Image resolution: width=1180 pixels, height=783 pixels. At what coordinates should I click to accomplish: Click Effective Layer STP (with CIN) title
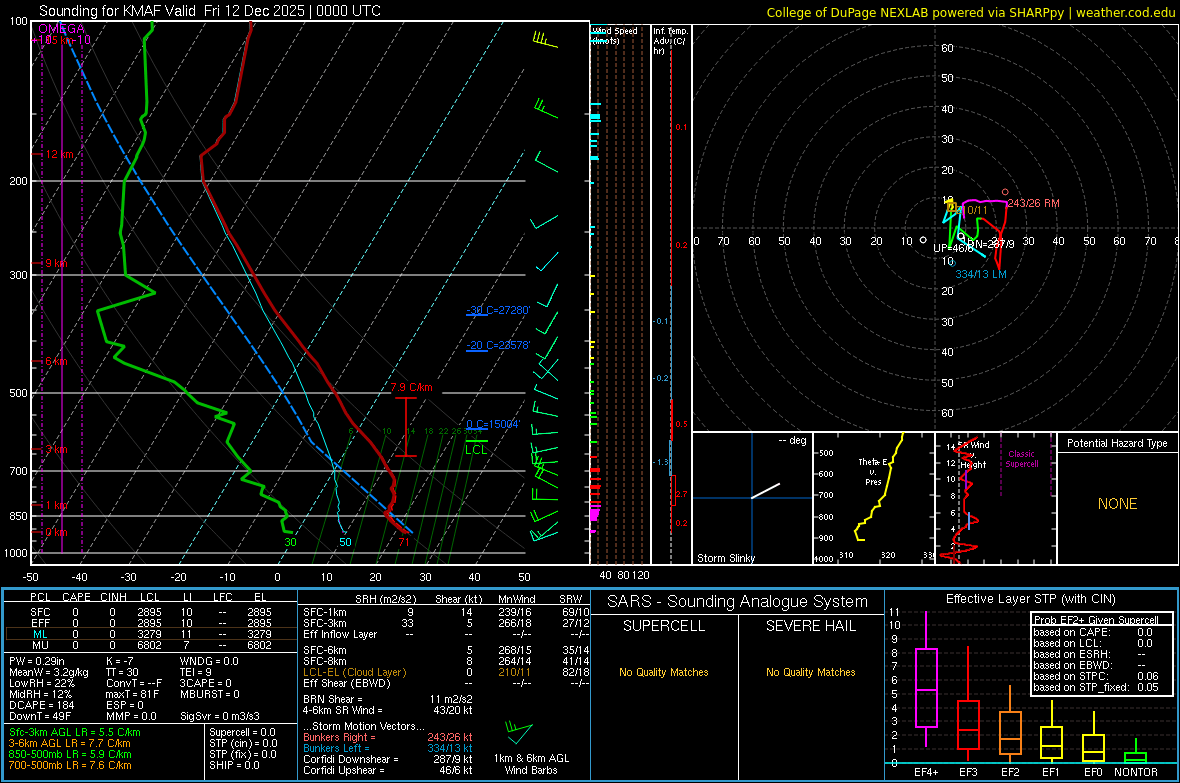(x=1030, y=599)
